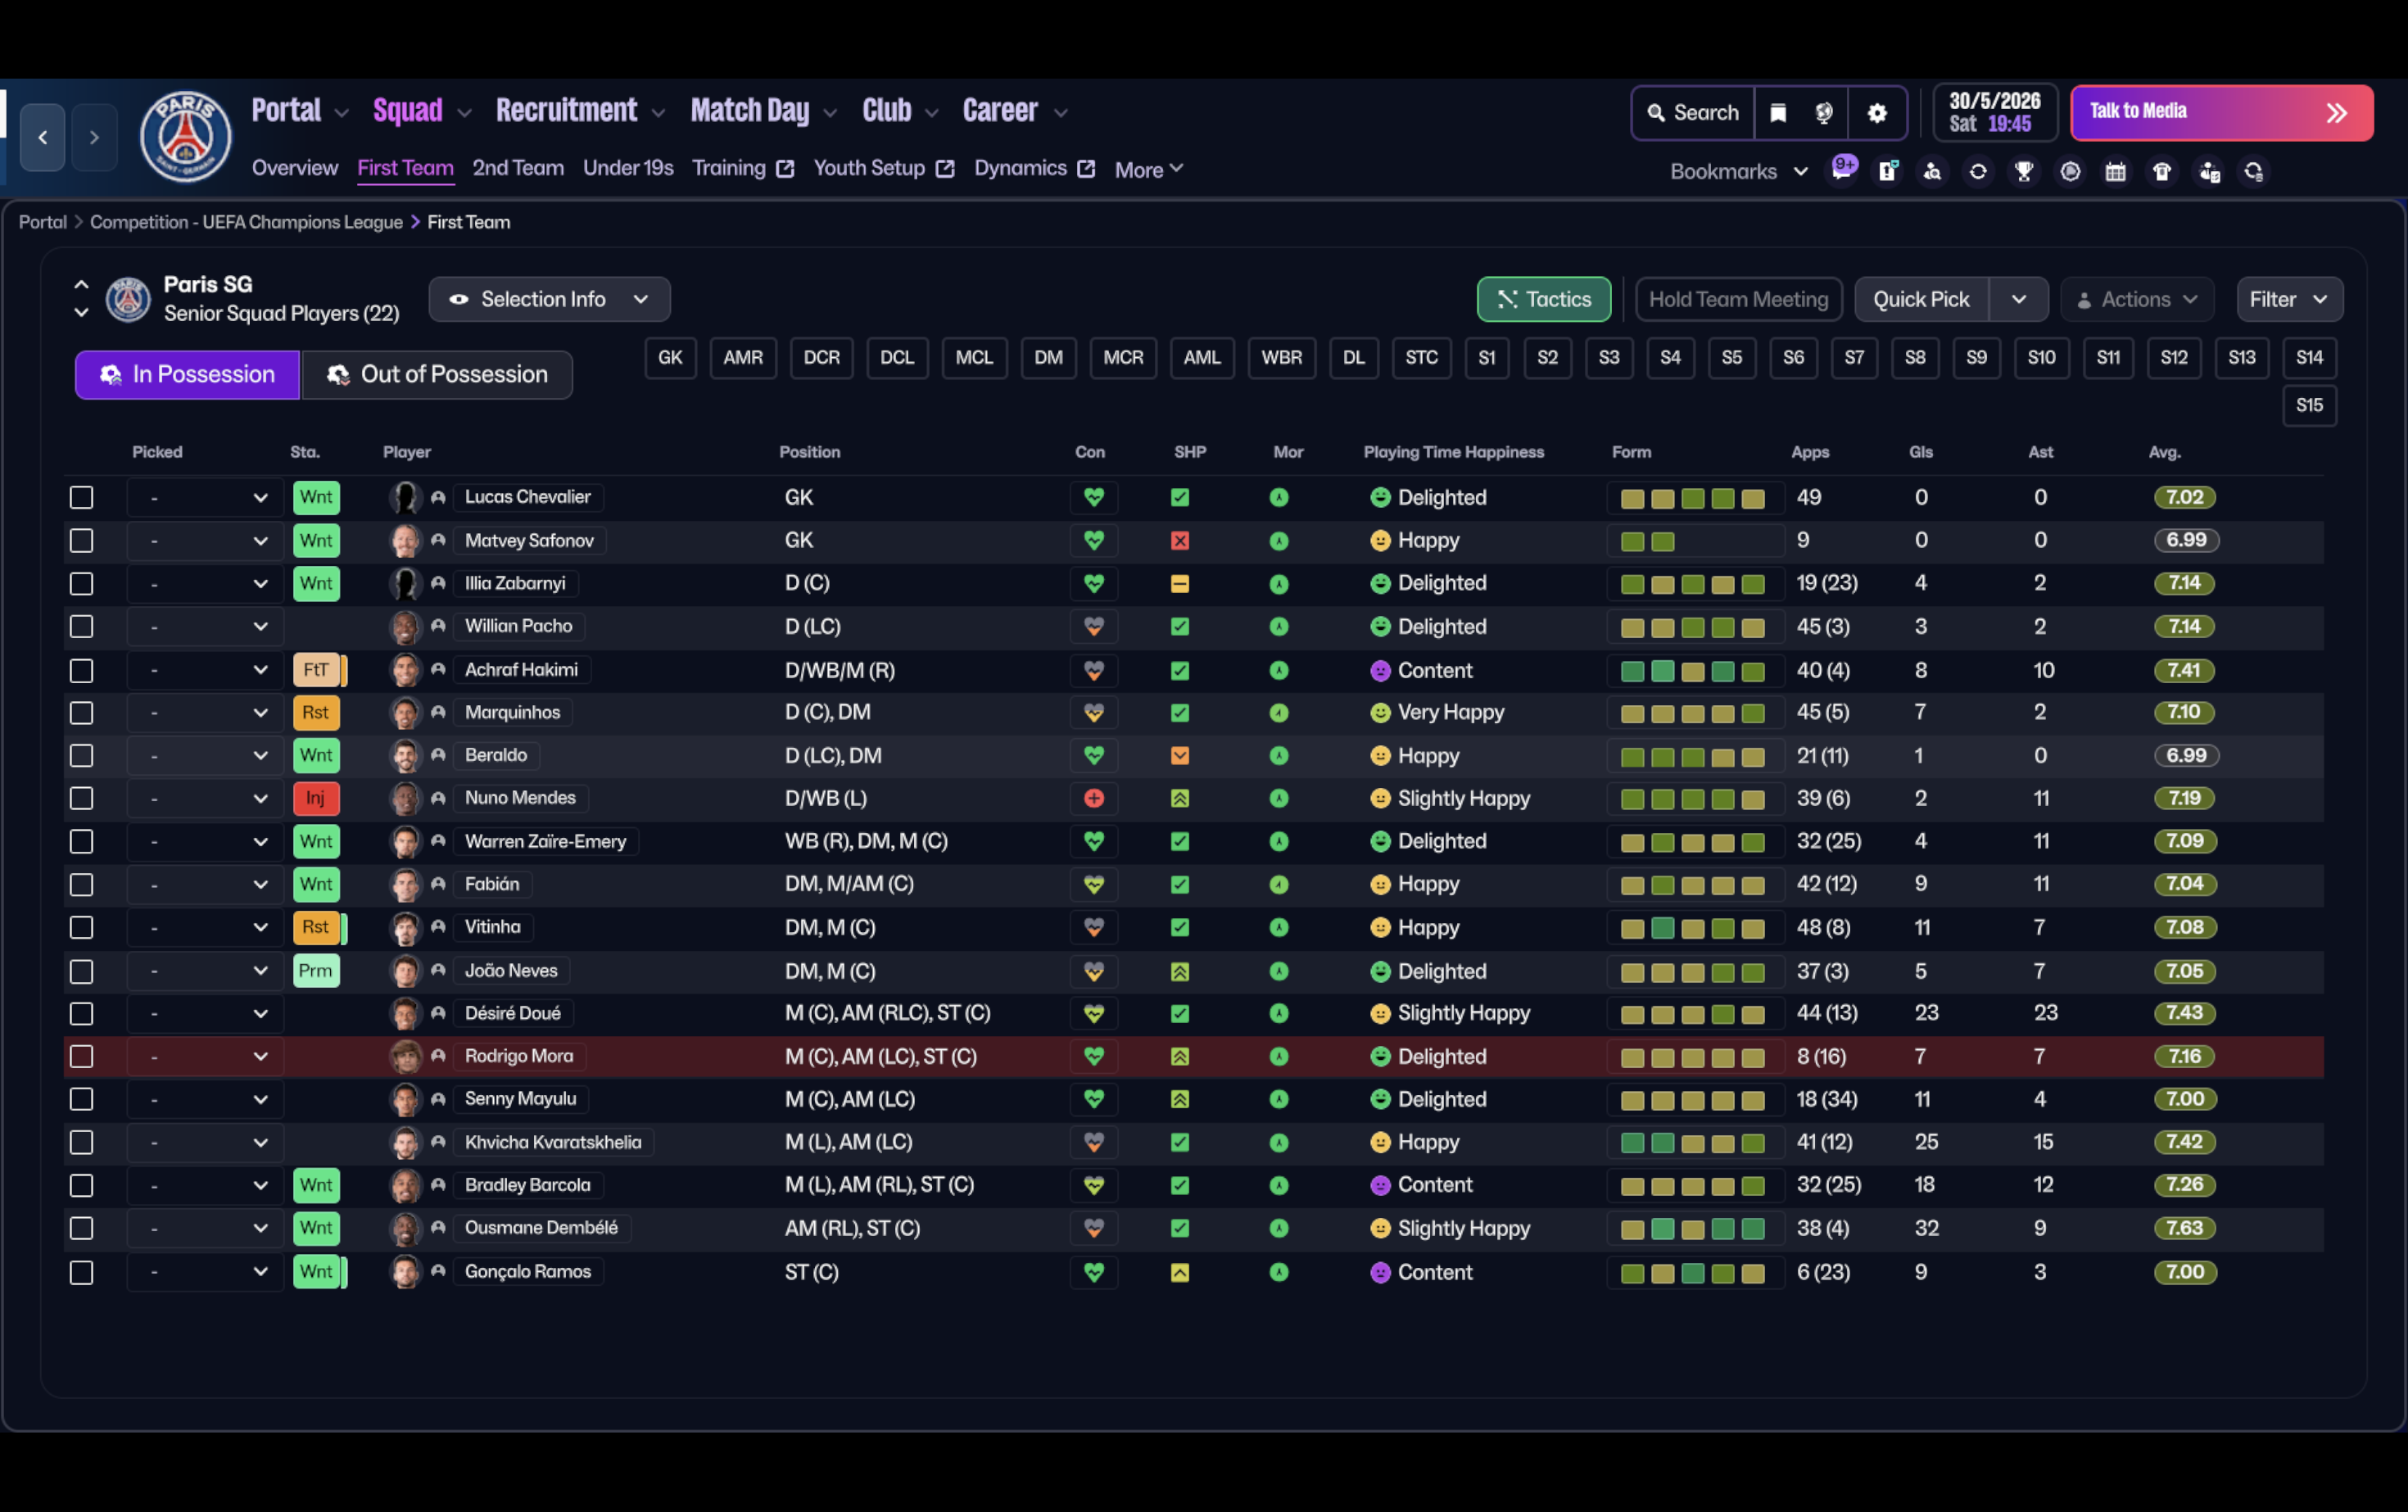2408x1512 pixels.
Task: Click the Talk to Media button
Action: click(x=2220, y=112)
